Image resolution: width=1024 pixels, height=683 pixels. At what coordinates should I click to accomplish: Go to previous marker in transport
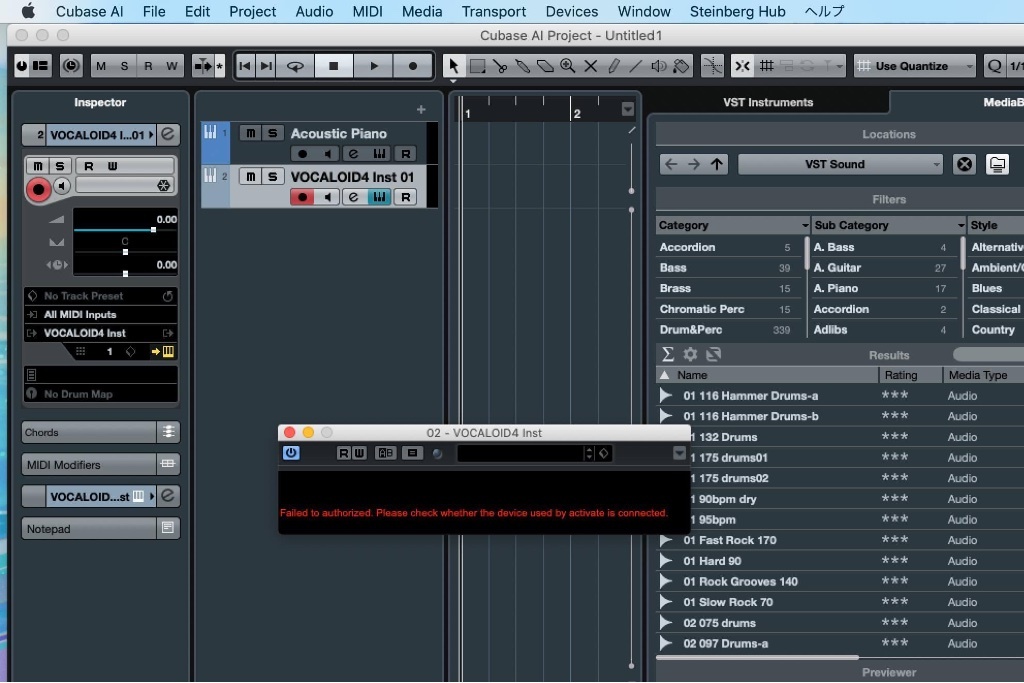click(x=245, y=66)
